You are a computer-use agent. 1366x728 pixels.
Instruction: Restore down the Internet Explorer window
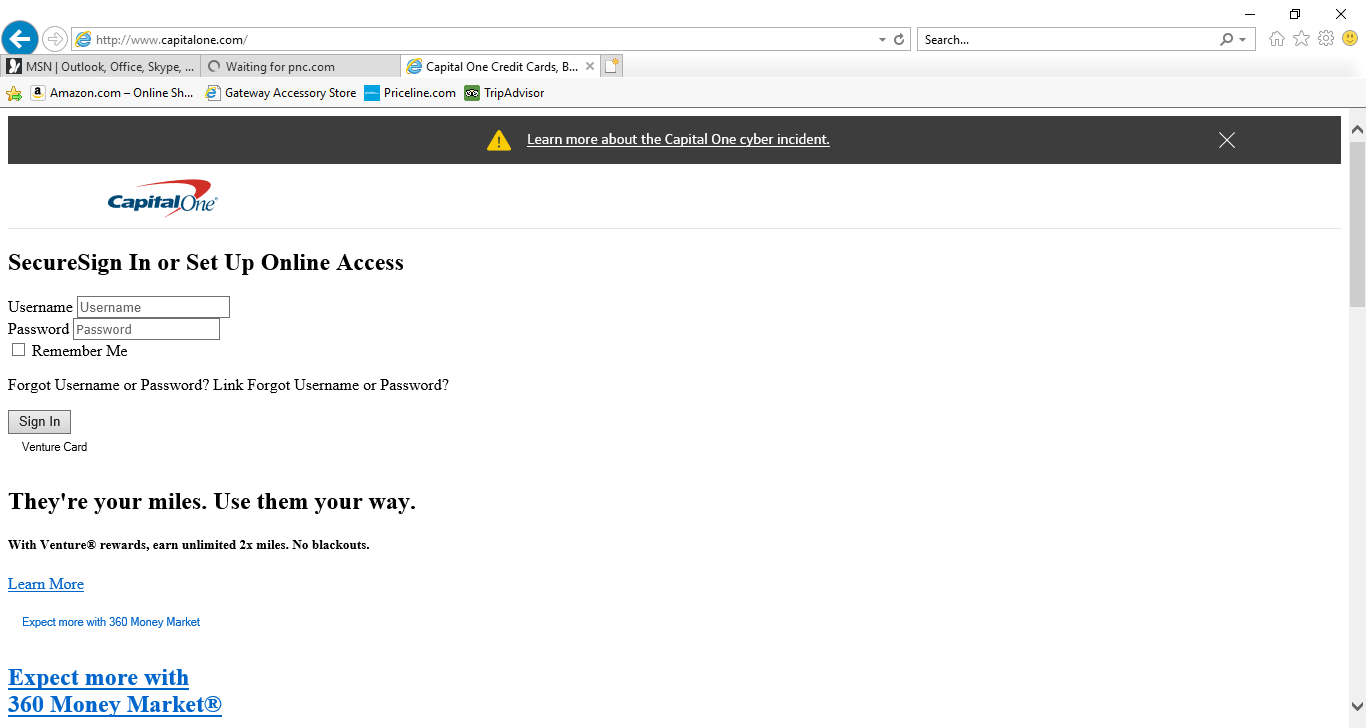(1295, 14)
